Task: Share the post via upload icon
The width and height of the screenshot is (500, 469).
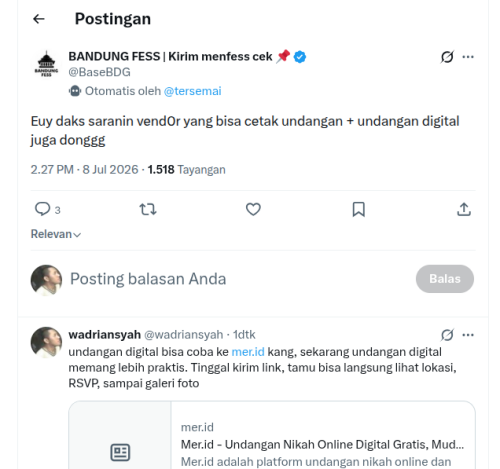Action: 464,209
